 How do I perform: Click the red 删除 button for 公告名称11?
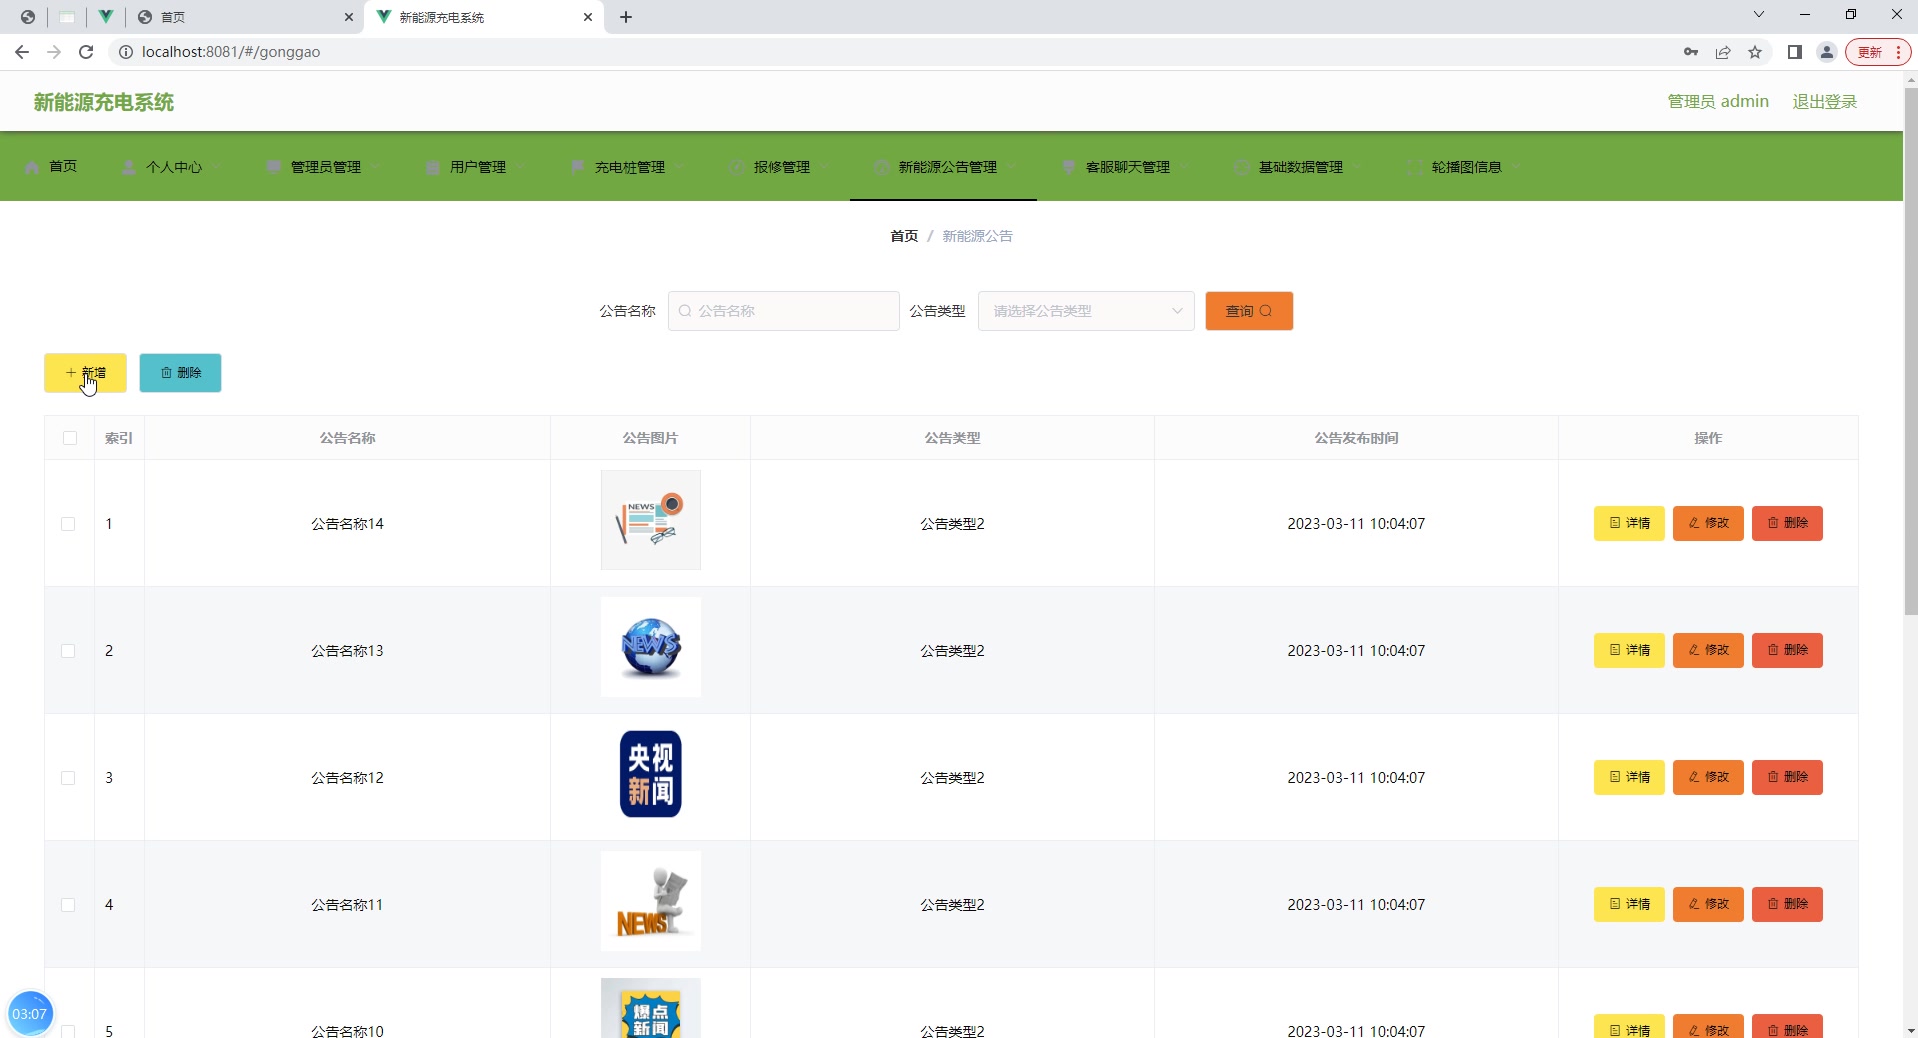1787,904
